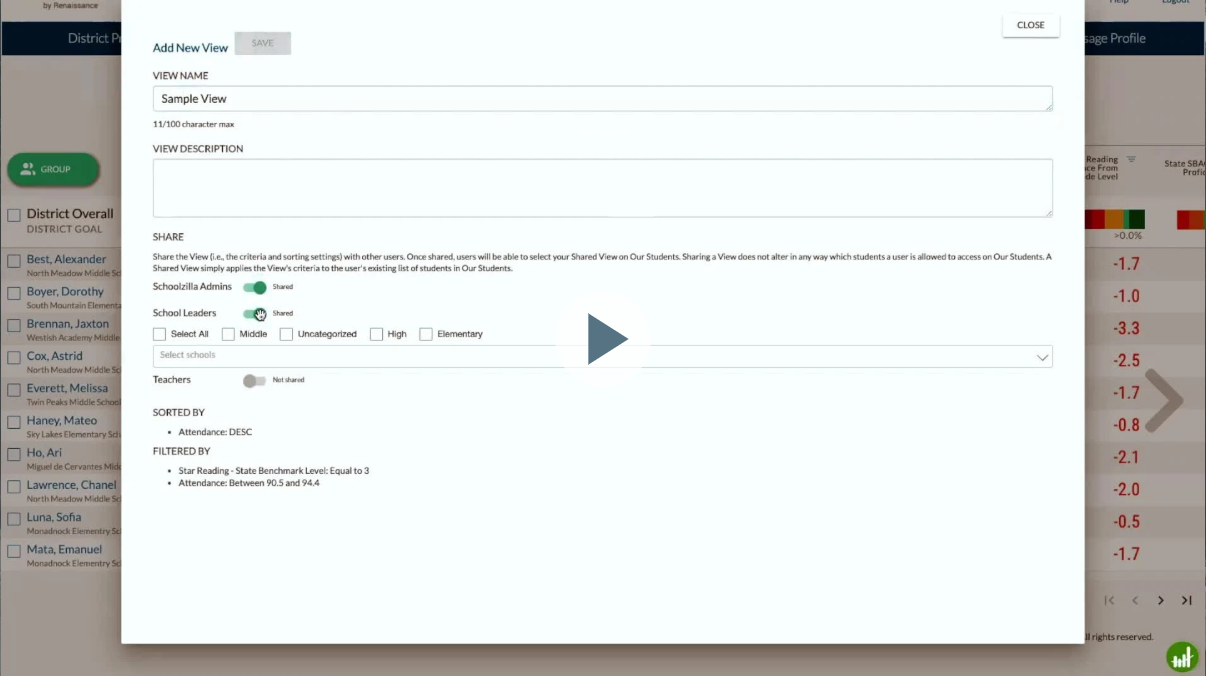Open student Mata, Emanuel link
Viewport: 1206px width, 676px height.
[x=65, y=549]
